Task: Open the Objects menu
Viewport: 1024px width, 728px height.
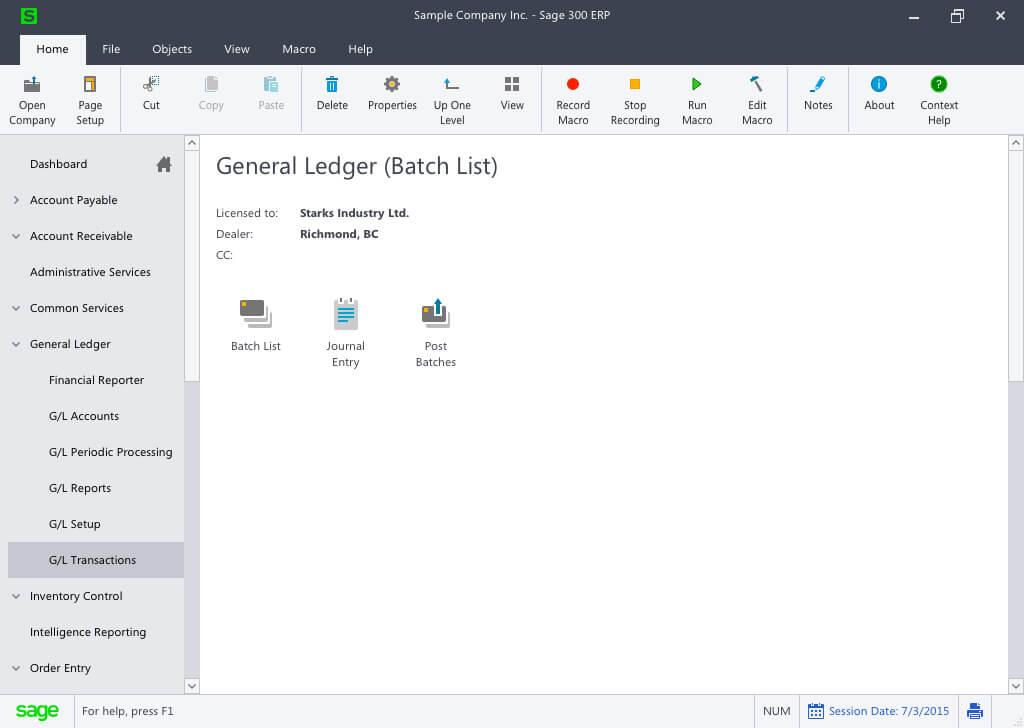Action: point(172,48)
